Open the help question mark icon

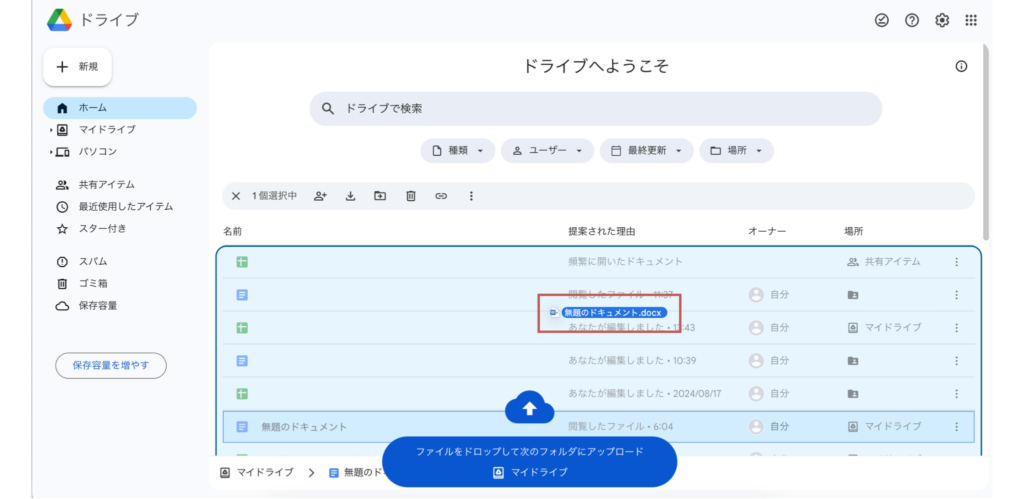(912, 20)
